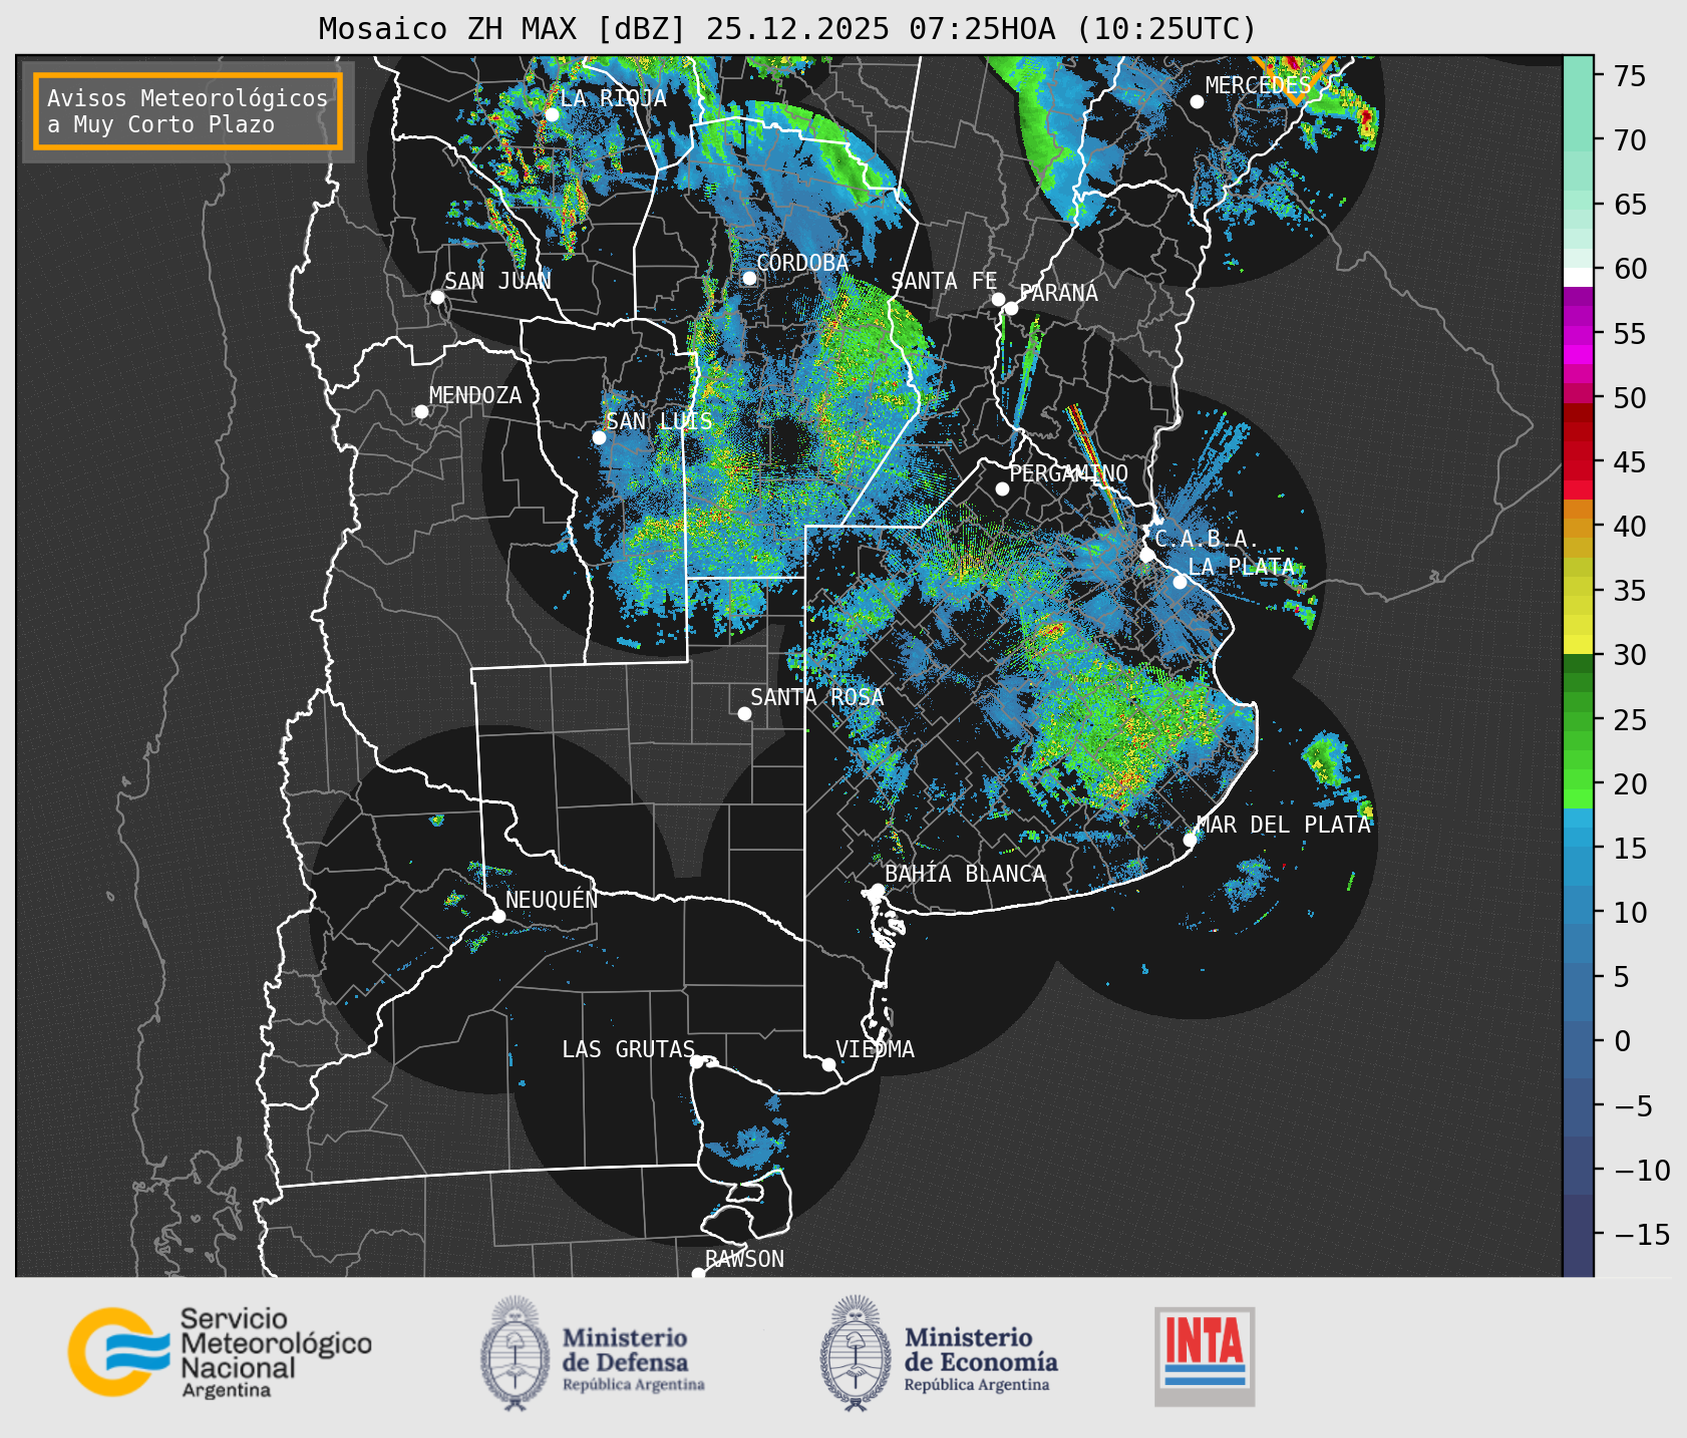Click the Ministerio de Economía emblem
Screen dimensions: 1687x1438
(x=856, y=1353)
